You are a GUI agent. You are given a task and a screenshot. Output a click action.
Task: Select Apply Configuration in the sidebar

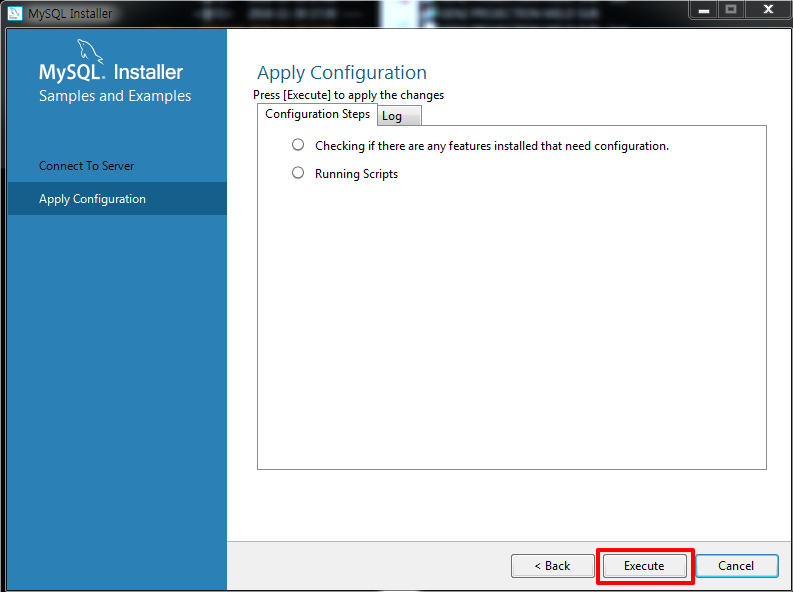[x=117, y=199]
